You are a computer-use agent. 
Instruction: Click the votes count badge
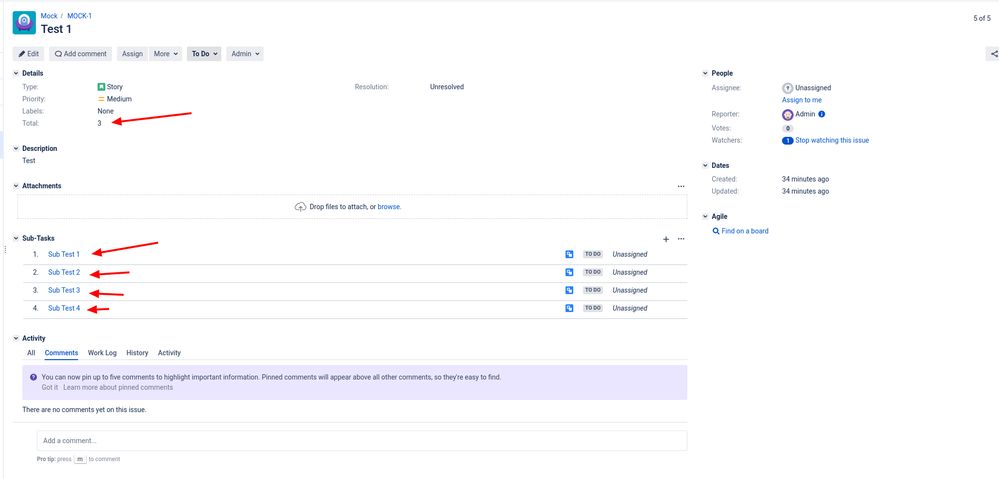pos(787,128)
